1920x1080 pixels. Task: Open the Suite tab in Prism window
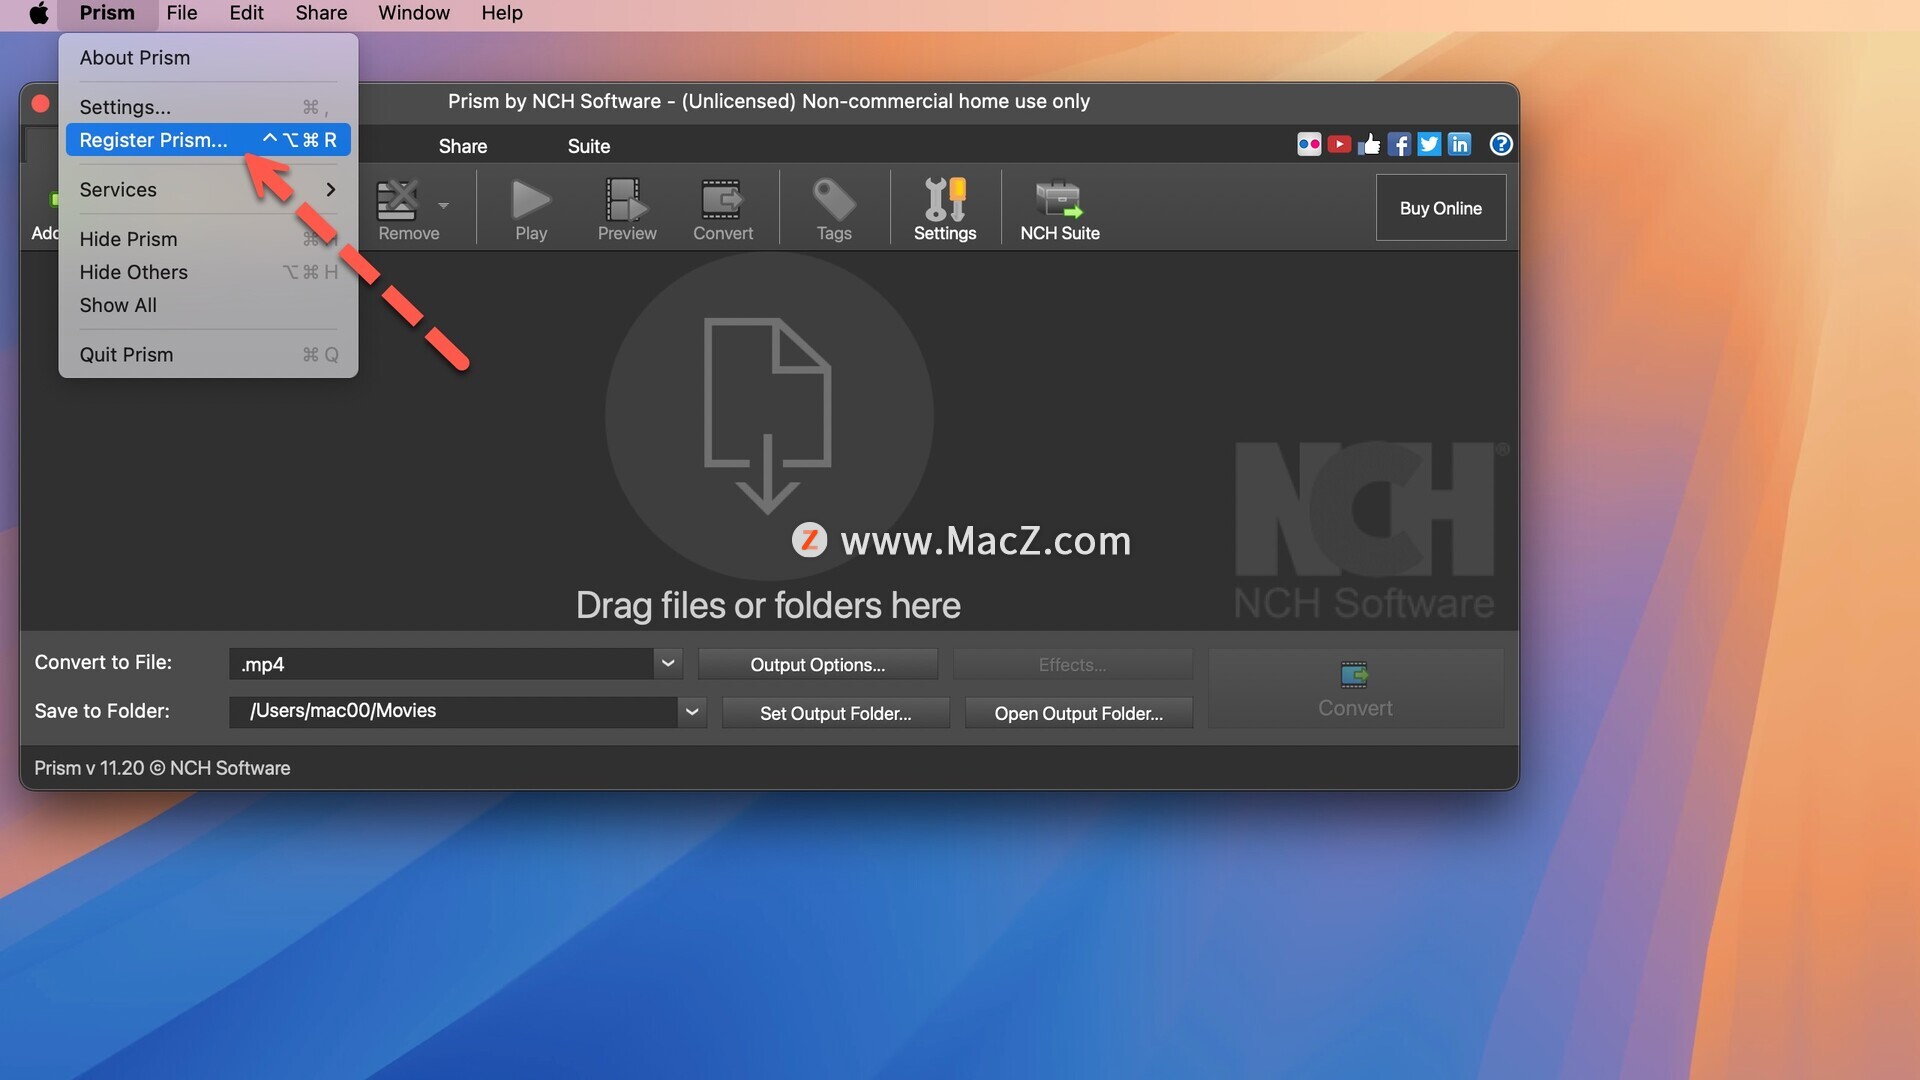tap(588, 146)
